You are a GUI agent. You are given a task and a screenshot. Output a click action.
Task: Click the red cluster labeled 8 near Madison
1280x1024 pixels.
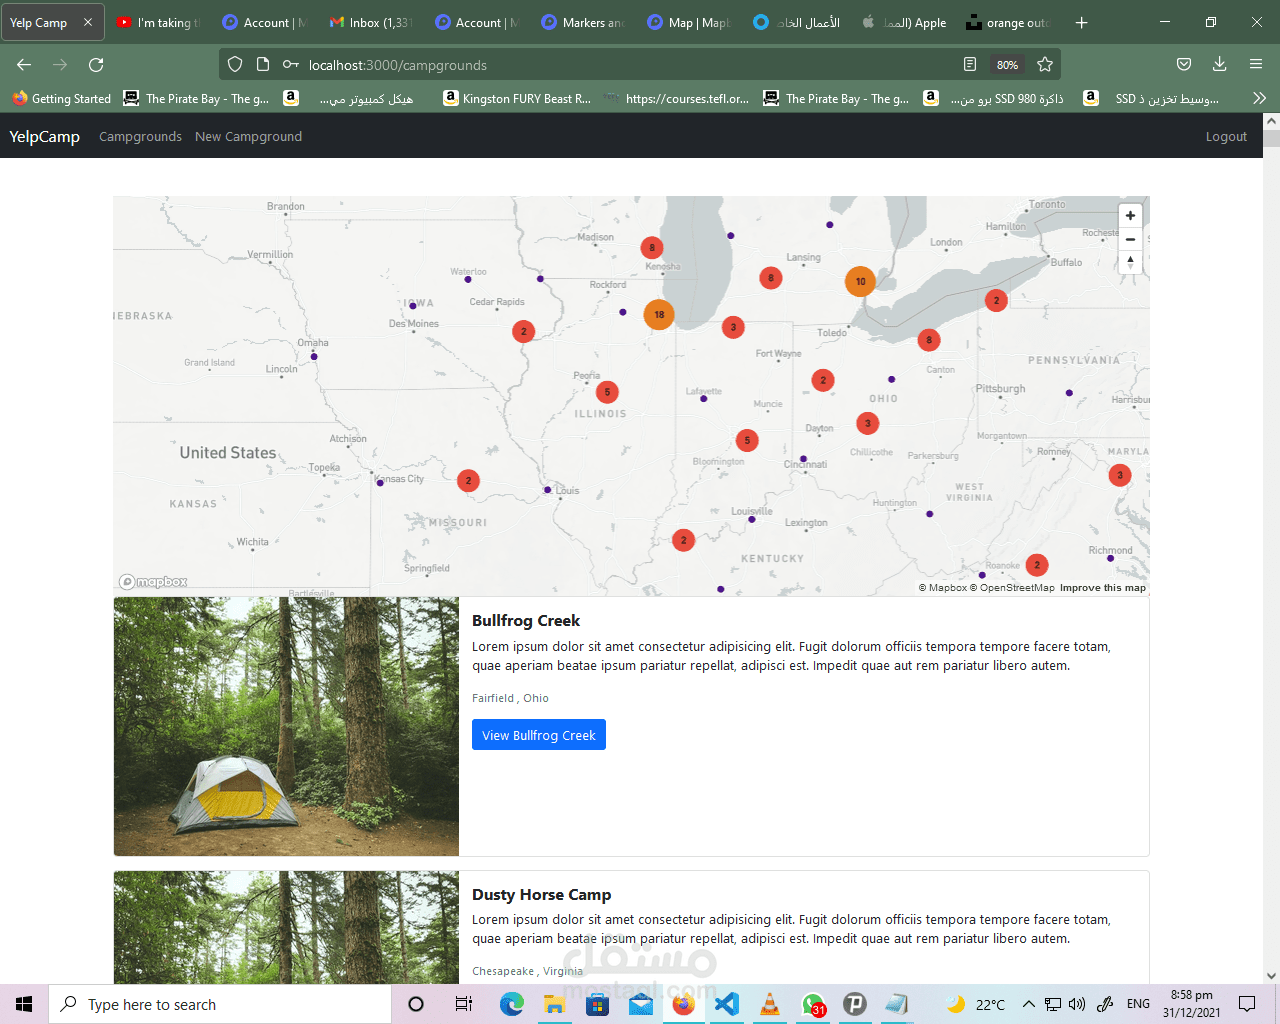[x=652, y=247]
